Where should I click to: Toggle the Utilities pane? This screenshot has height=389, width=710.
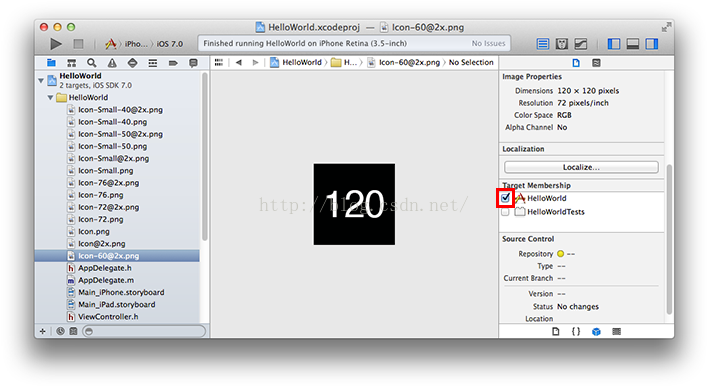click(652, 43)
